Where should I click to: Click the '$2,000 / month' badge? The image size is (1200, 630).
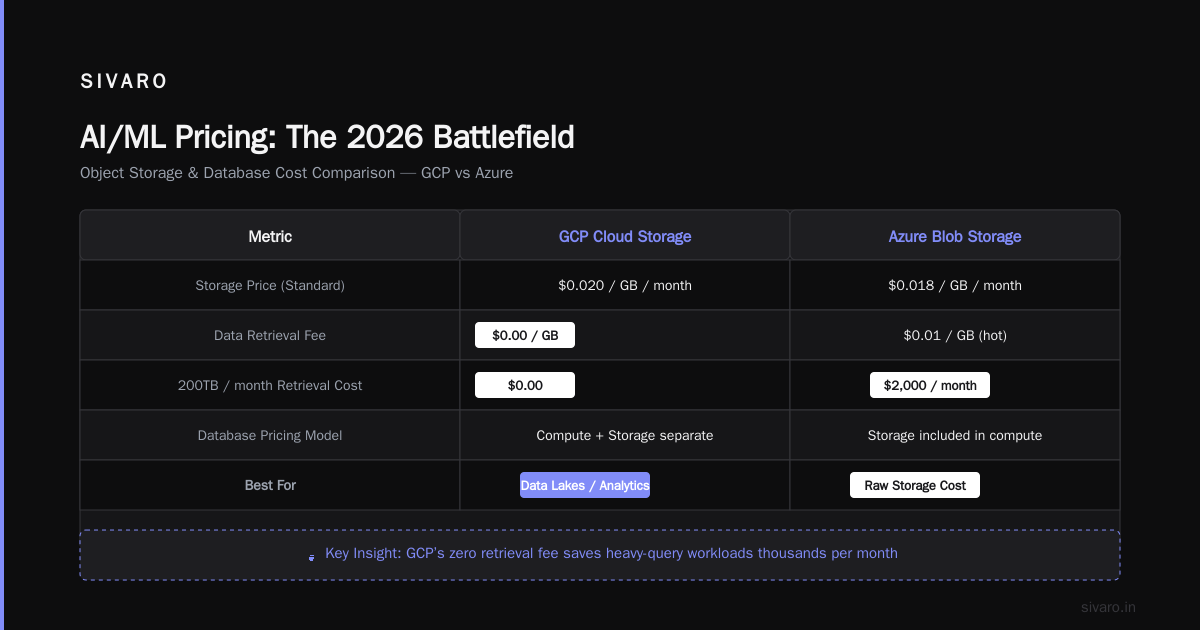(x=930, y=386)
